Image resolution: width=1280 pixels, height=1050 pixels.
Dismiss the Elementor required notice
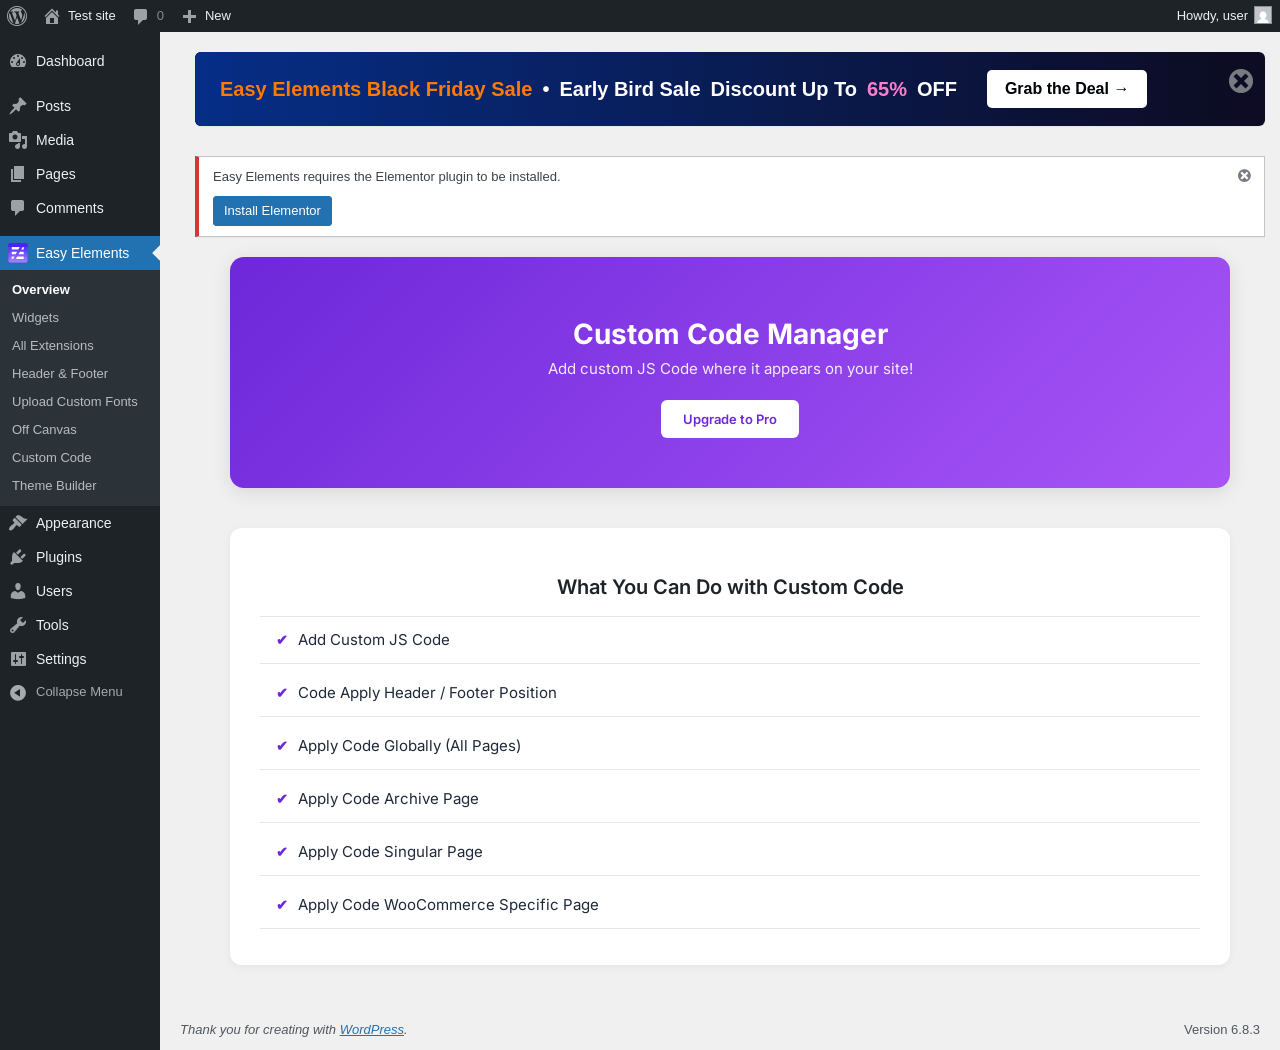coord(1244,176)
